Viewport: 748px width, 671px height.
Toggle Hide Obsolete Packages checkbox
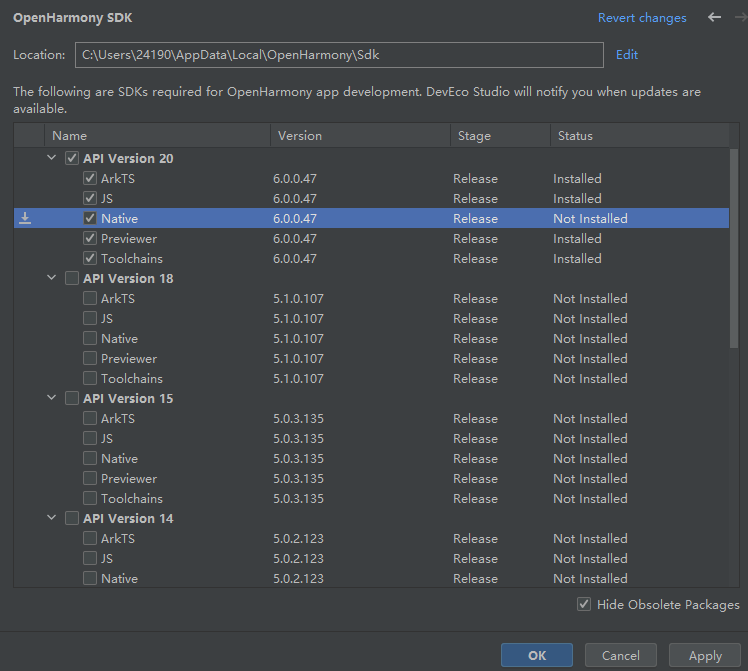click(x=584, y=605)
